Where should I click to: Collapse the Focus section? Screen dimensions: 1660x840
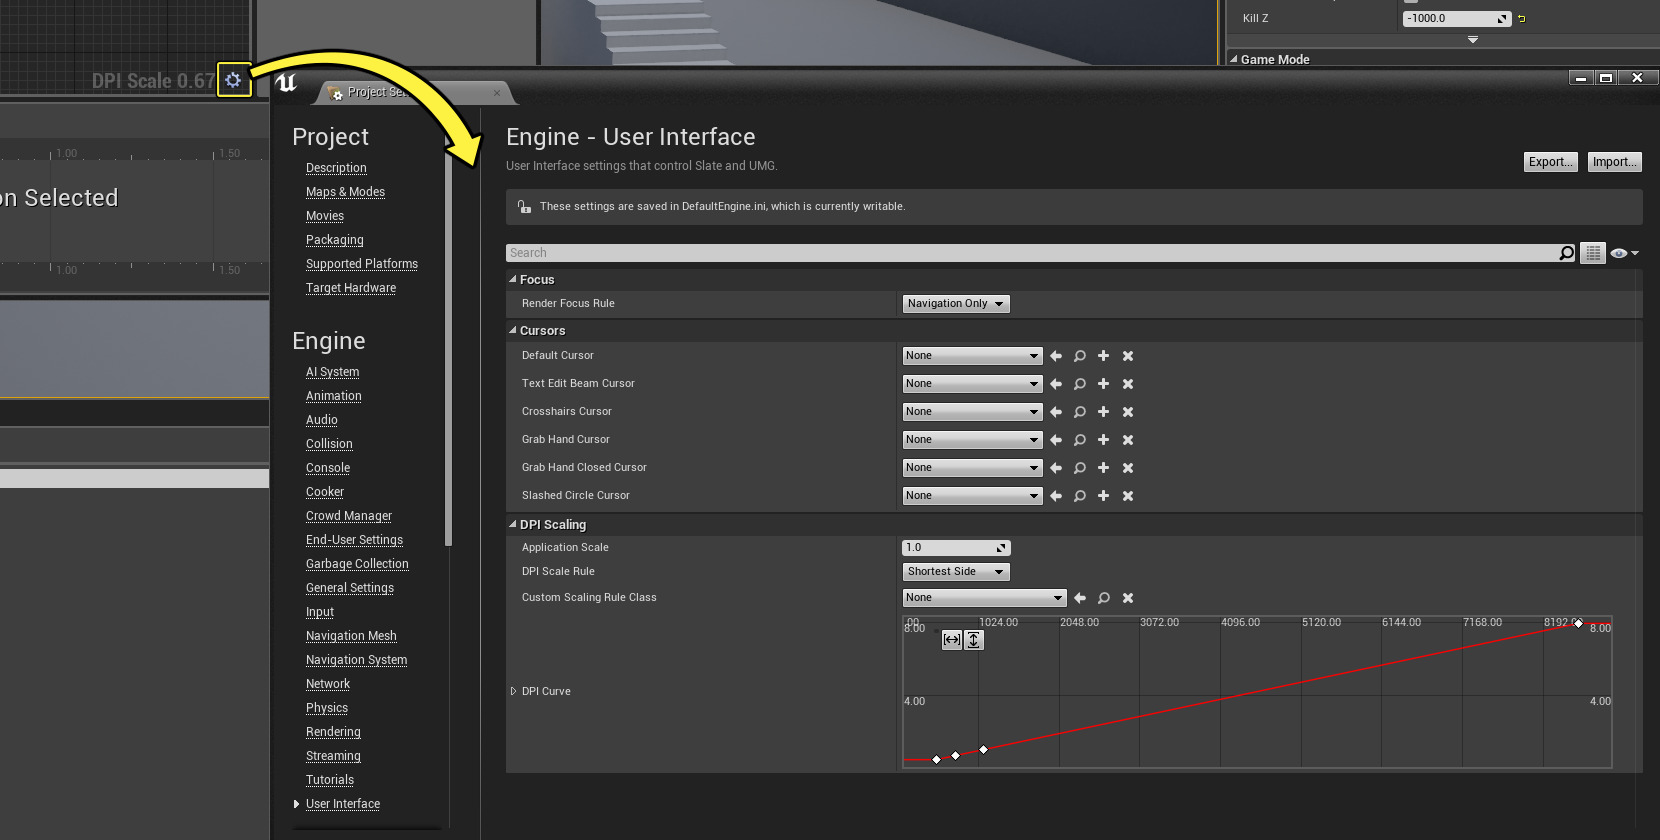(x=513, y=279)
